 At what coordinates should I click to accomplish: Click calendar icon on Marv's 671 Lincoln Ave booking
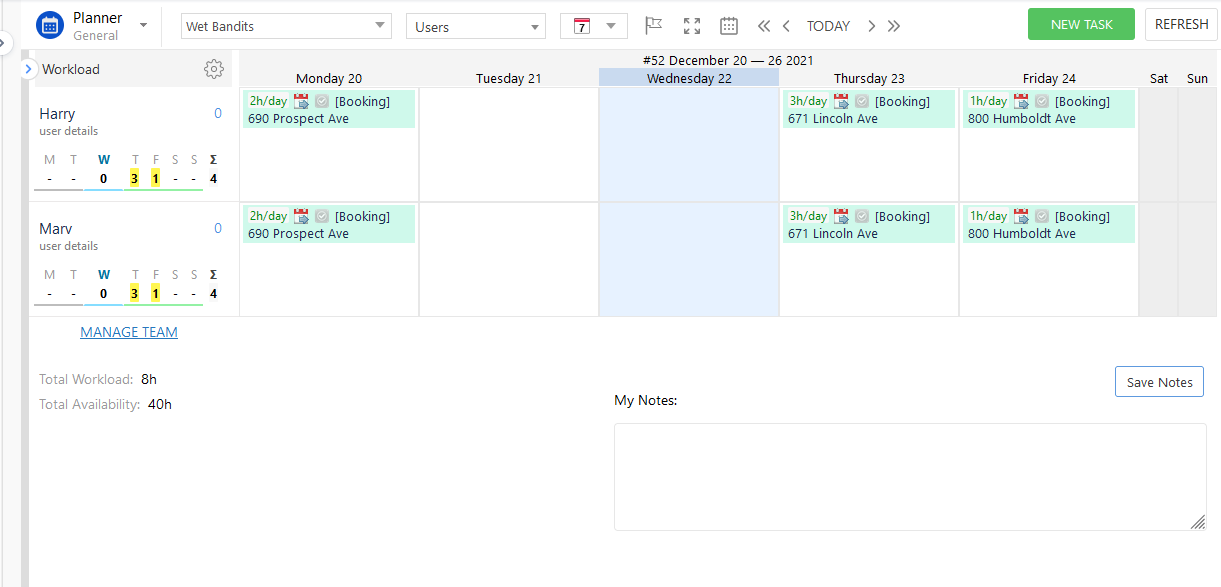point(841,216)
